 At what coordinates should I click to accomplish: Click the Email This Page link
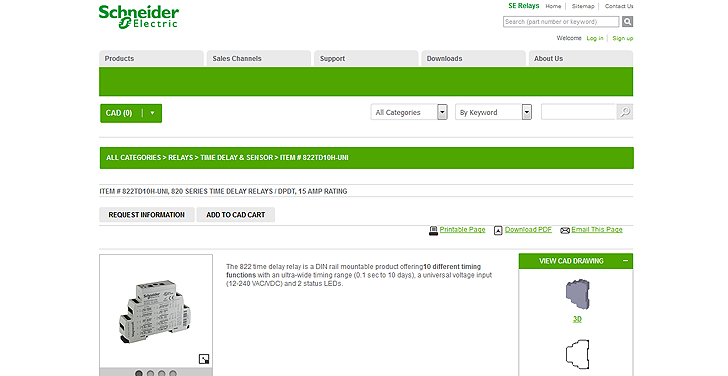(597, 229)
